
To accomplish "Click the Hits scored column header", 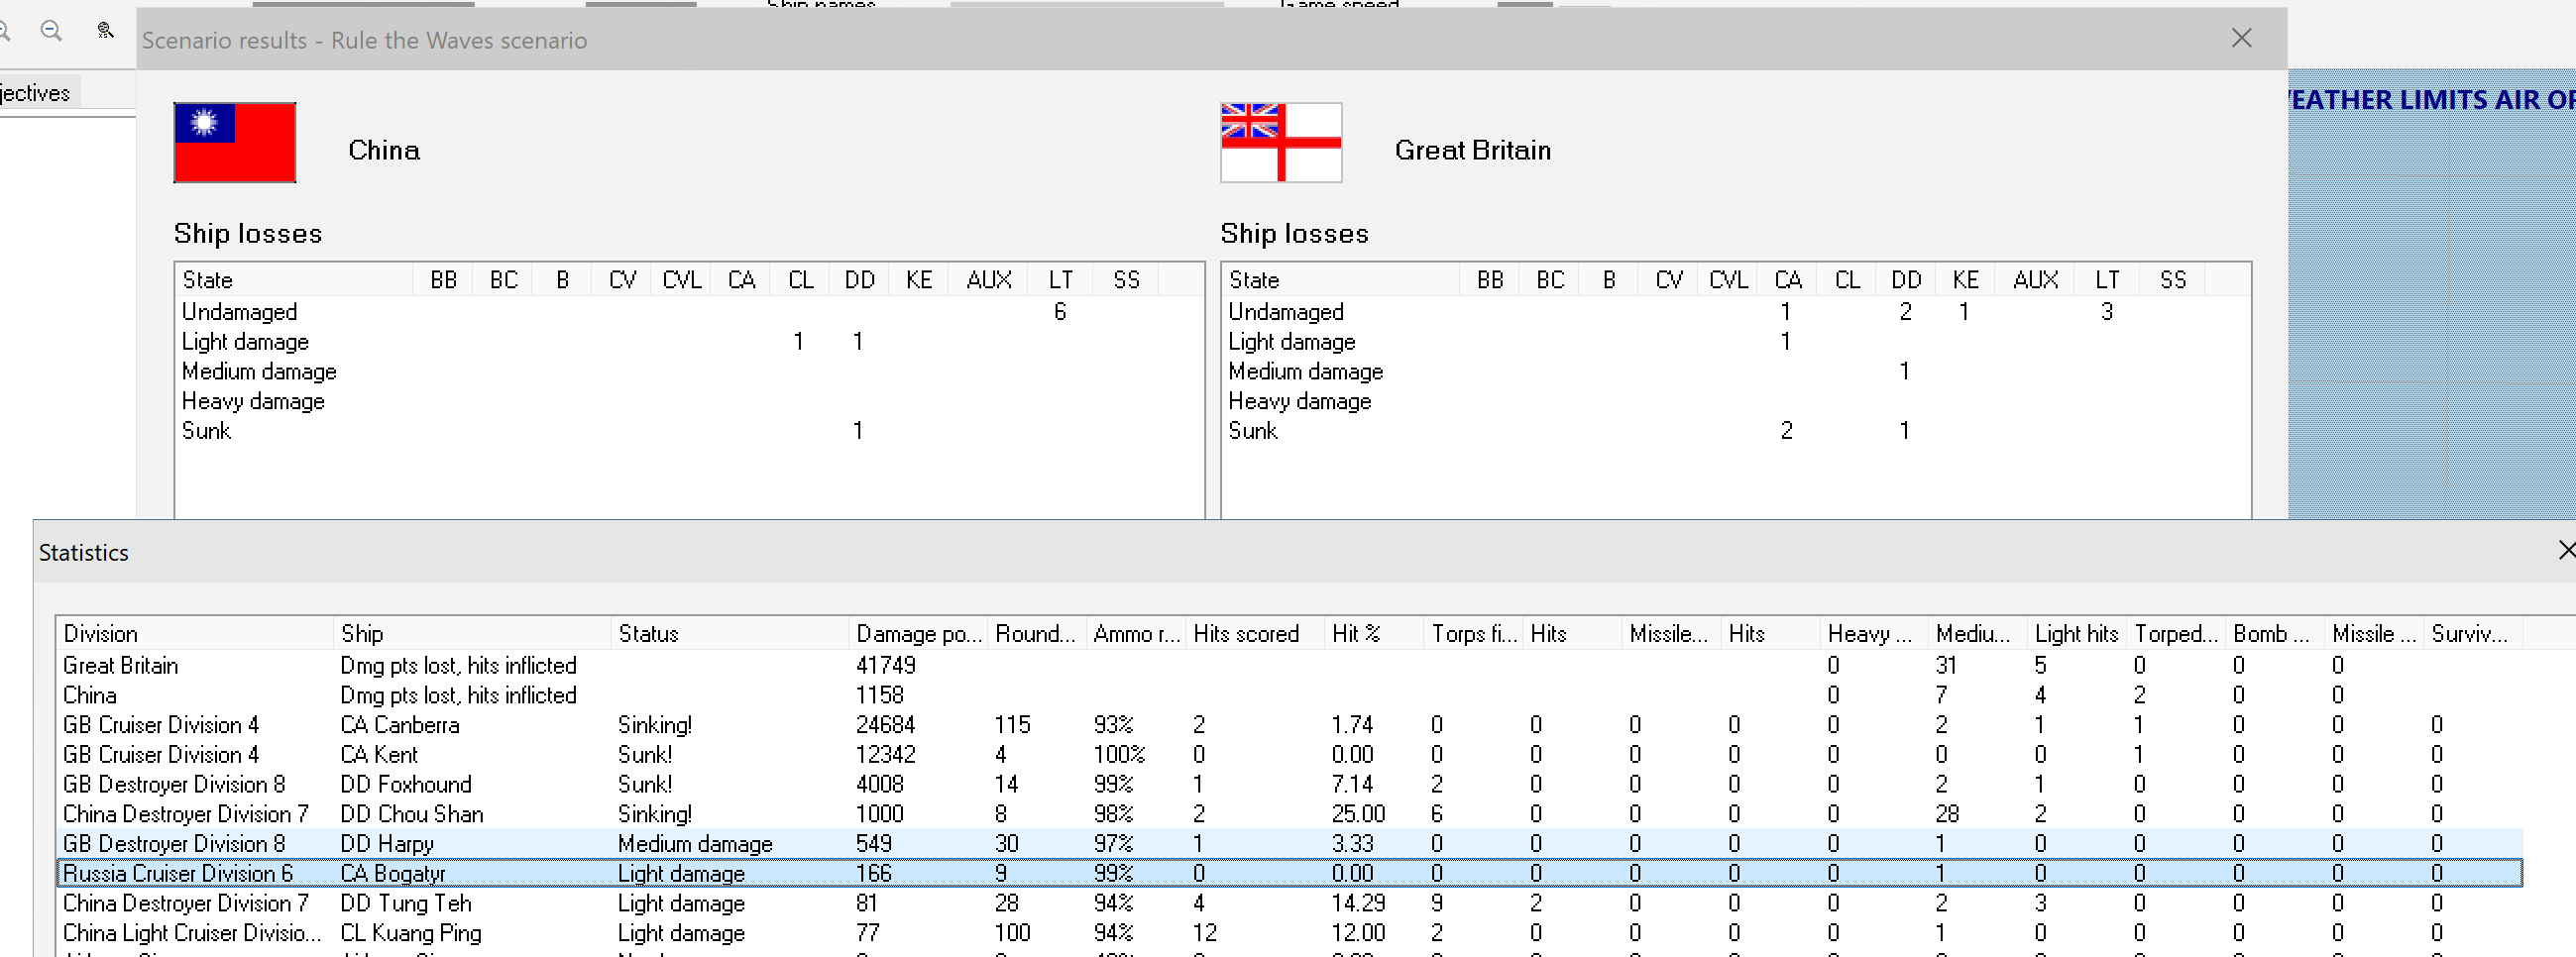I will point(1246,634).
